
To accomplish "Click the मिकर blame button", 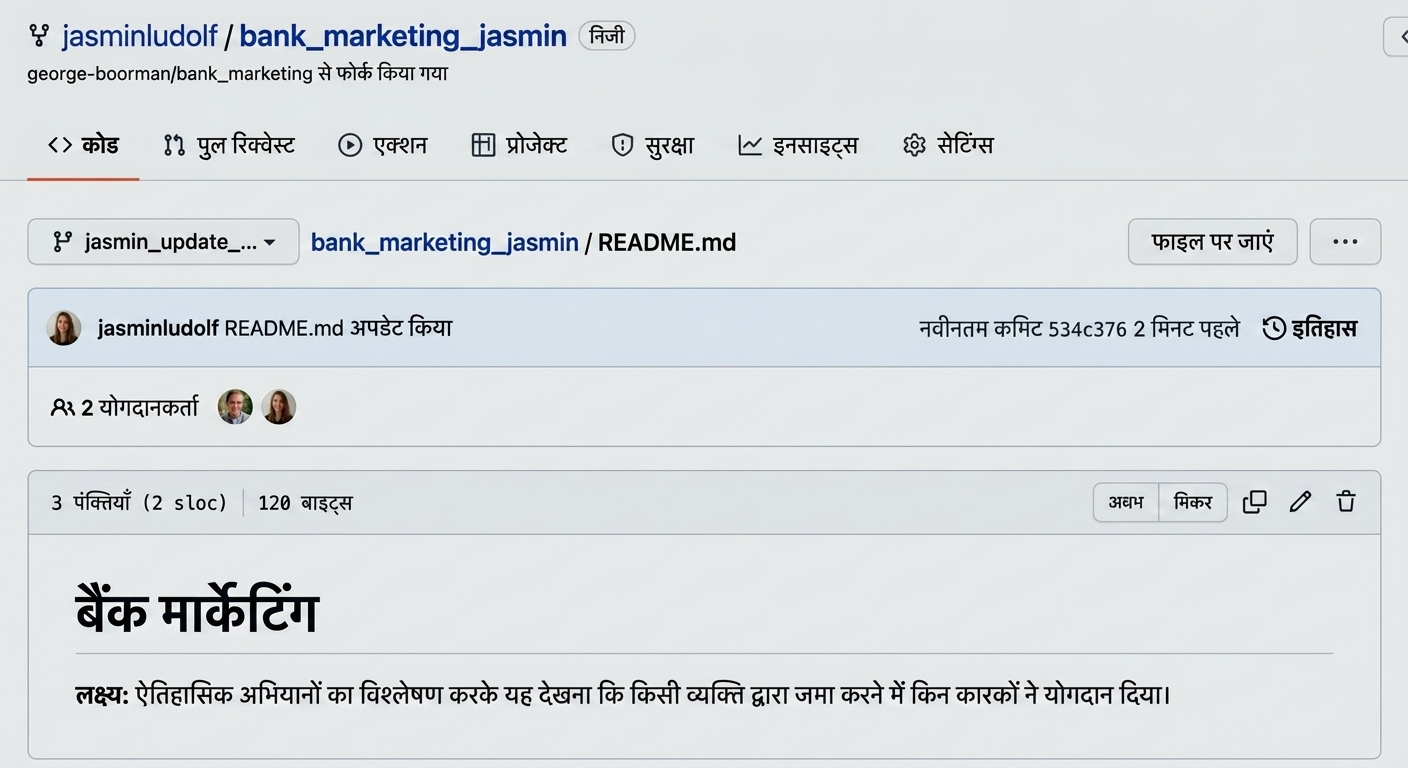I will [1193, 502].
